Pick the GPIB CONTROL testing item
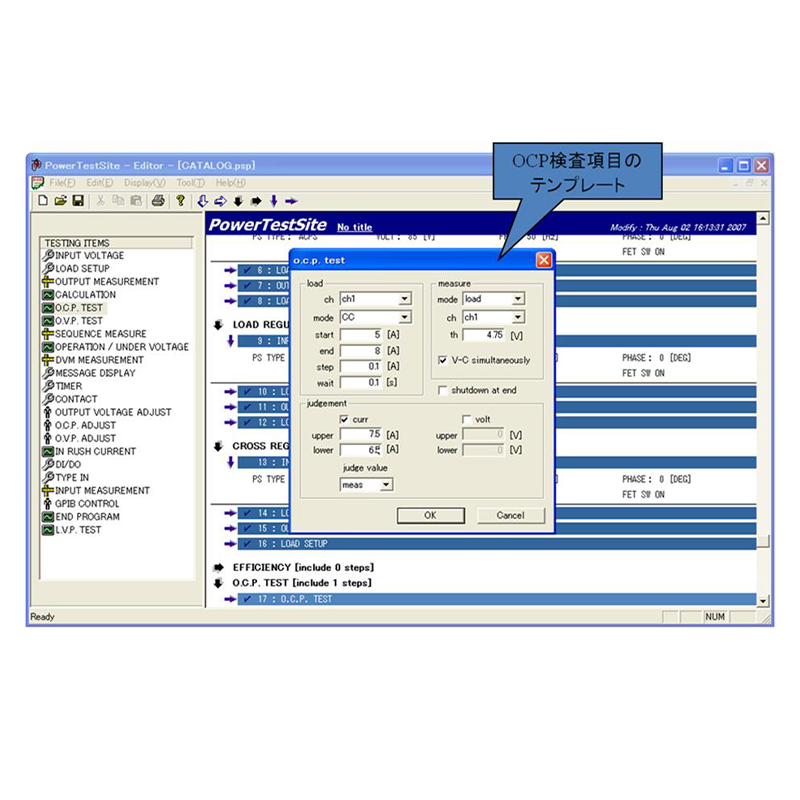The height and width of the screenshot is (800, 800). click(90, 504)
